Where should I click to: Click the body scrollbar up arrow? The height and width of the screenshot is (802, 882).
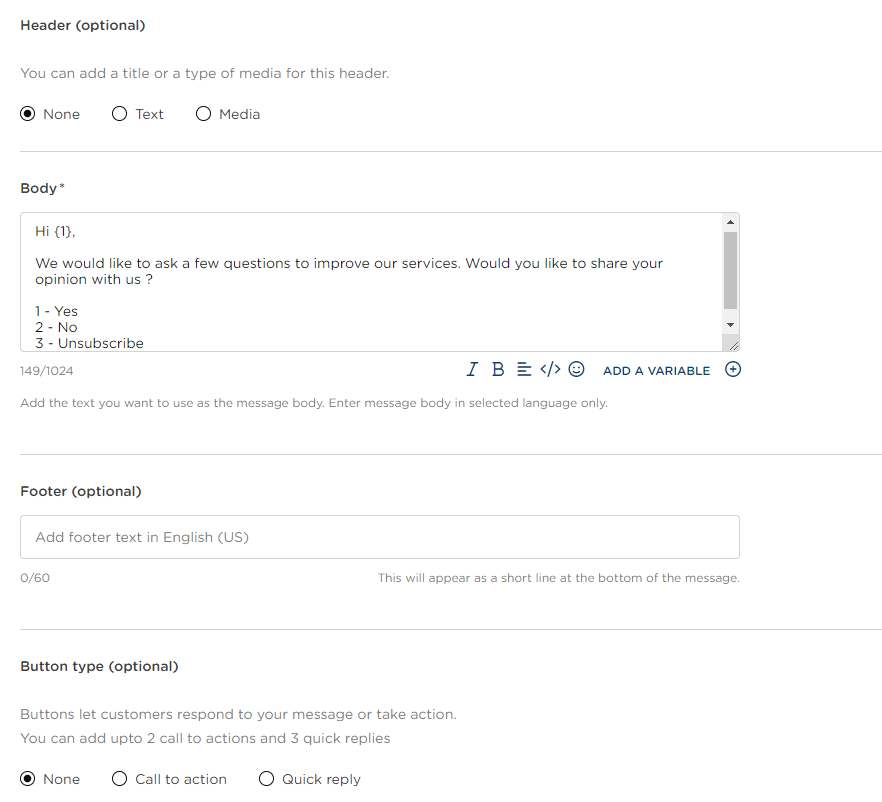(730, 221)
